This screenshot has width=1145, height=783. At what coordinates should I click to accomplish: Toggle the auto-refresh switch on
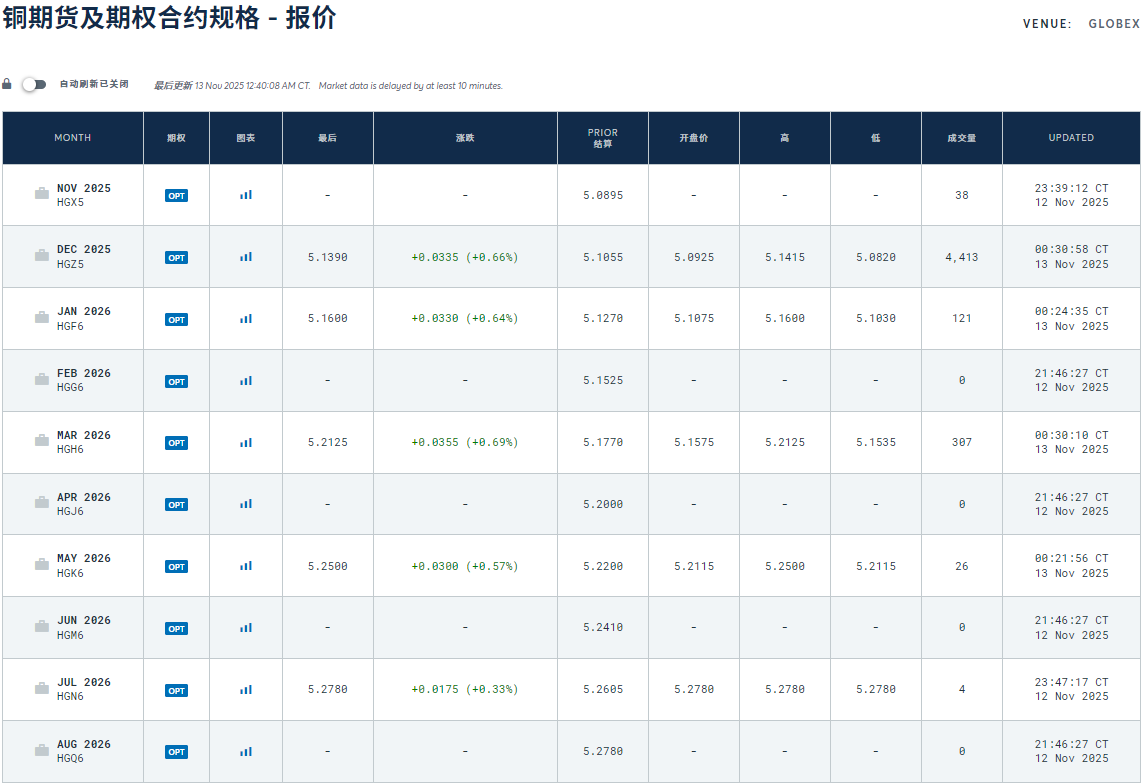34,84
